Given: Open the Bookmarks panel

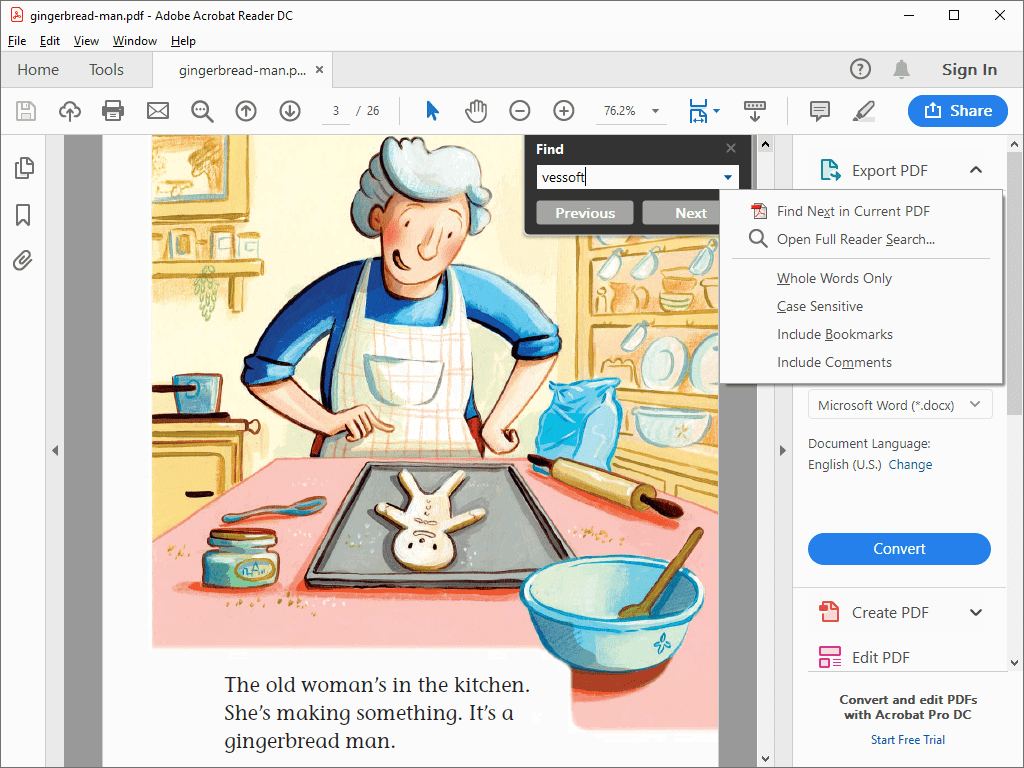Looking at the screenshot, I should pos(23,214).
